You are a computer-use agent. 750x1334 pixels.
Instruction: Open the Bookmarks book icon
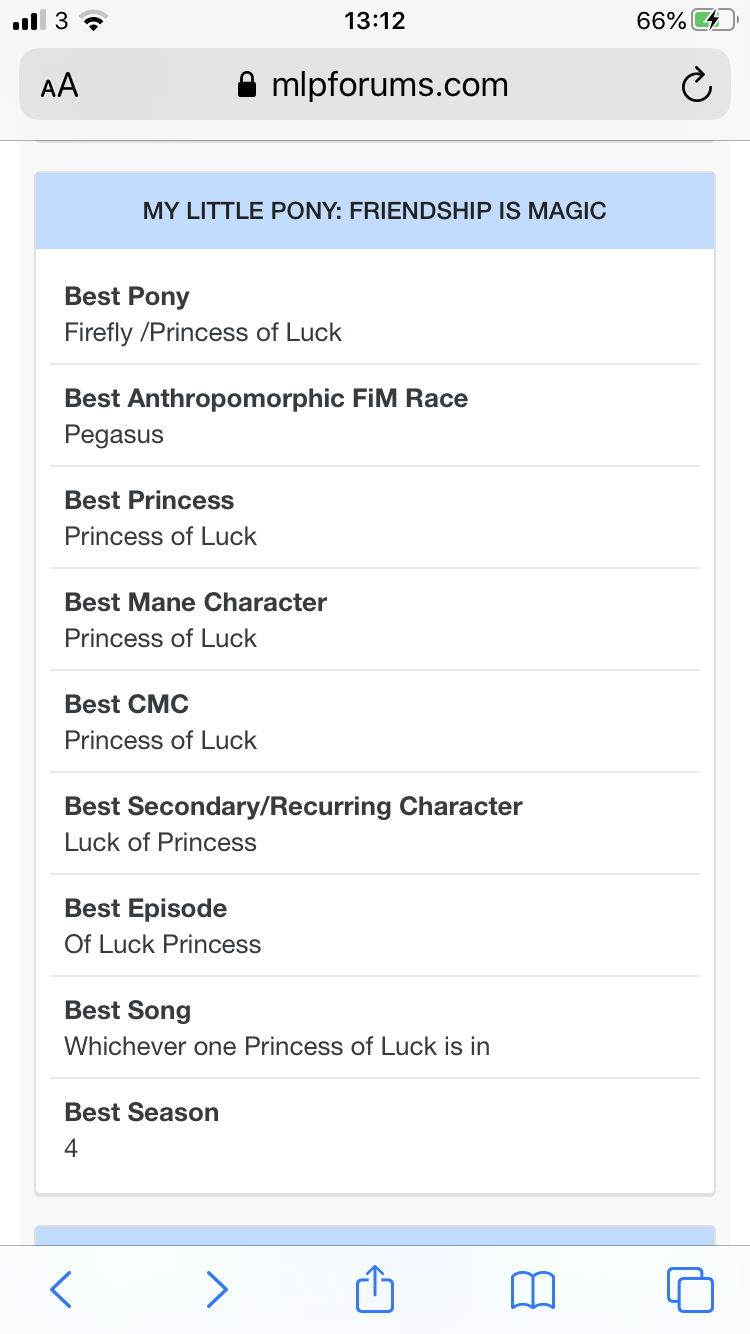[533, 1289]
